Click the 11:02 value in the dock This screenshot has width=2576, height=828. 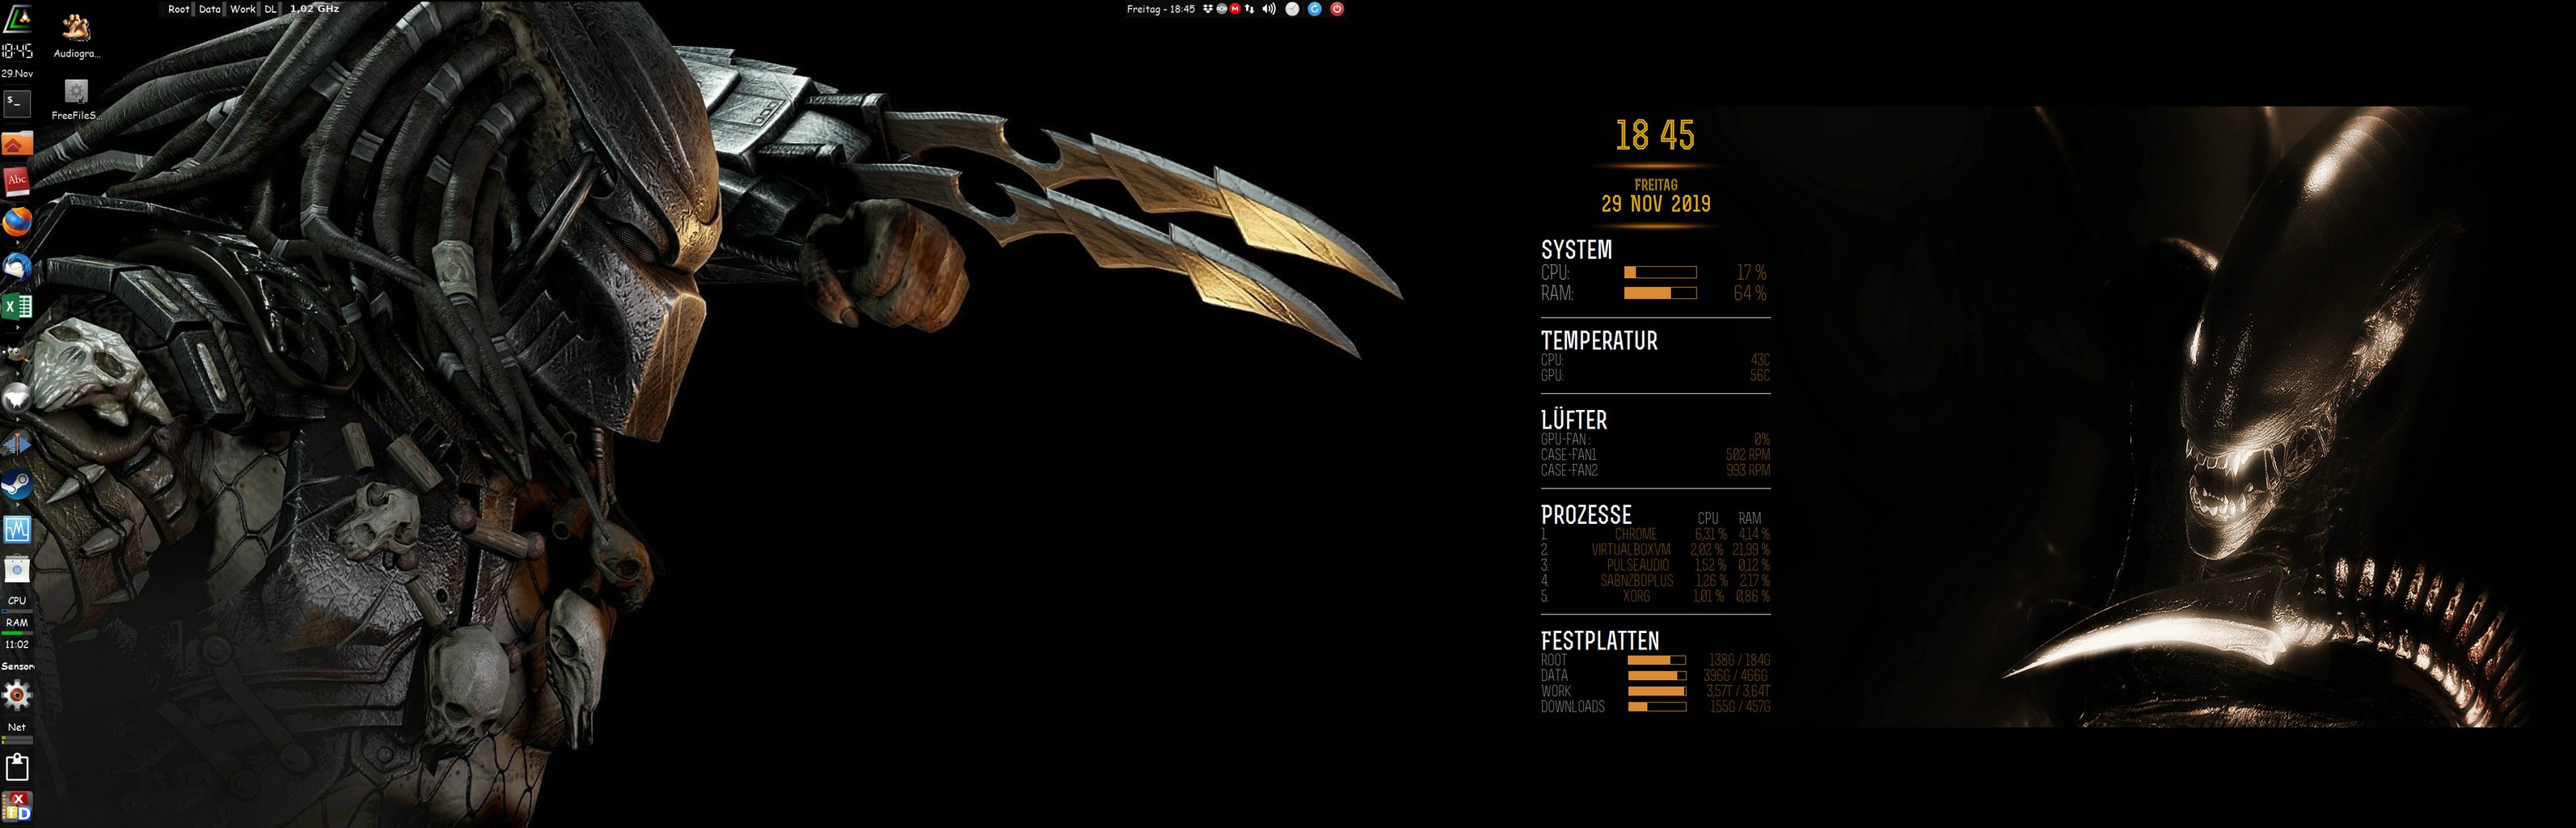click(x=17, y=645)
